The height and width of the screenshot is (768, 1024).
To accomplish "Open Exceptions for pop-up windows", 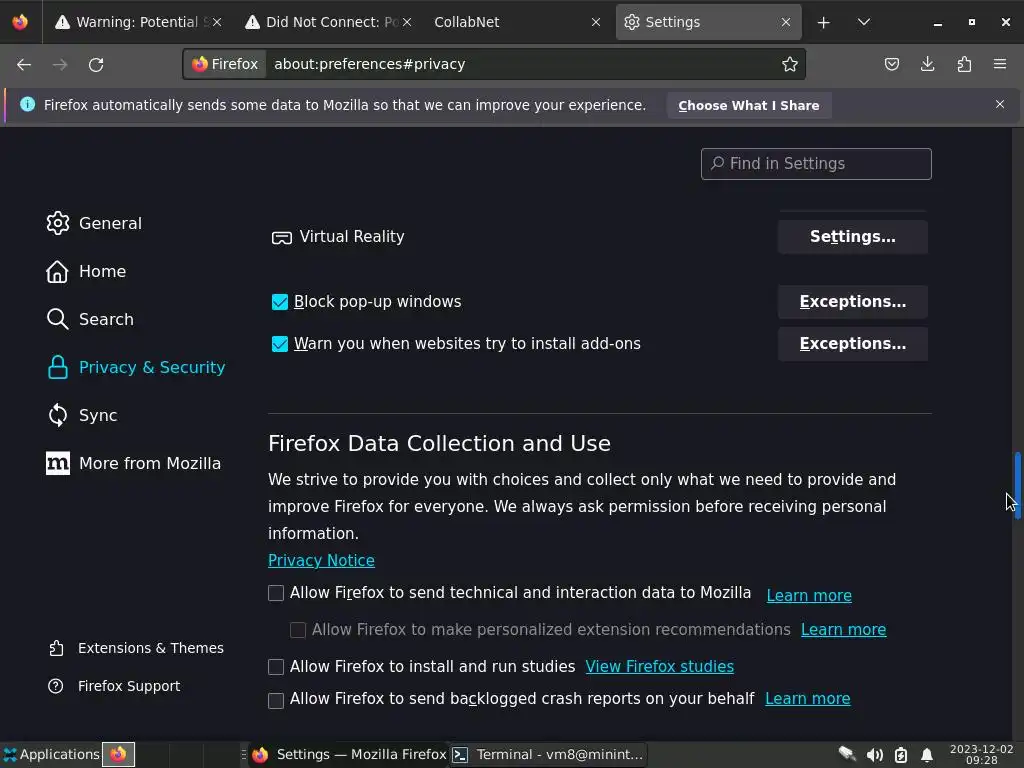I will pyautogui.click(x=852, y=302).
